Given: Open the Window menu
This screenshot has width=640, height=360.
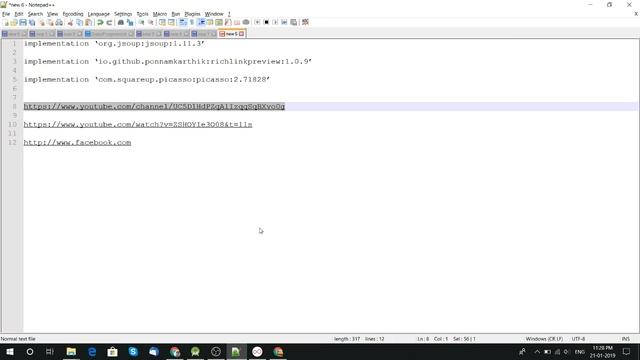Looking at the screenshot, I should tap(214, 14).
